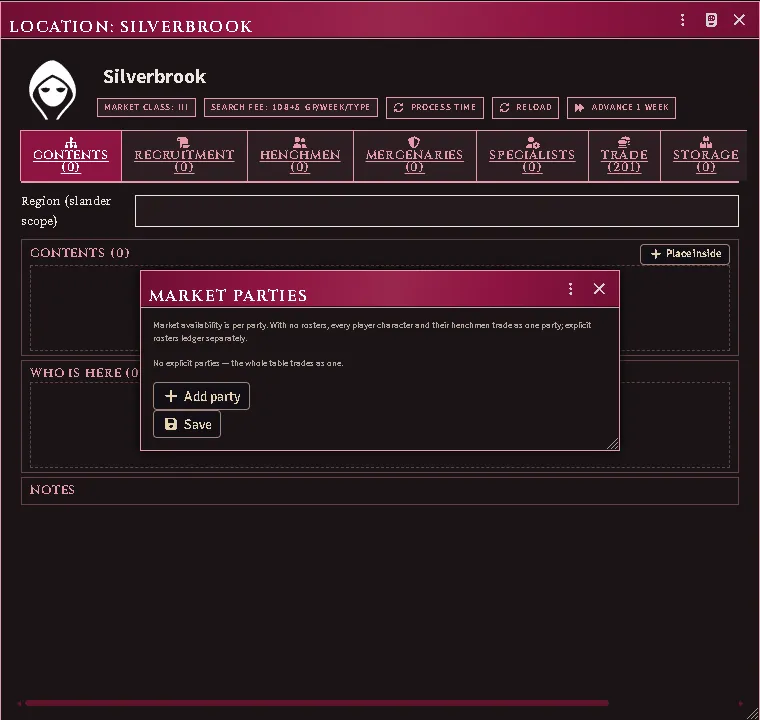Click the Market Parties title text
This screenshot has height=720, width=760.
click(228, 295)
